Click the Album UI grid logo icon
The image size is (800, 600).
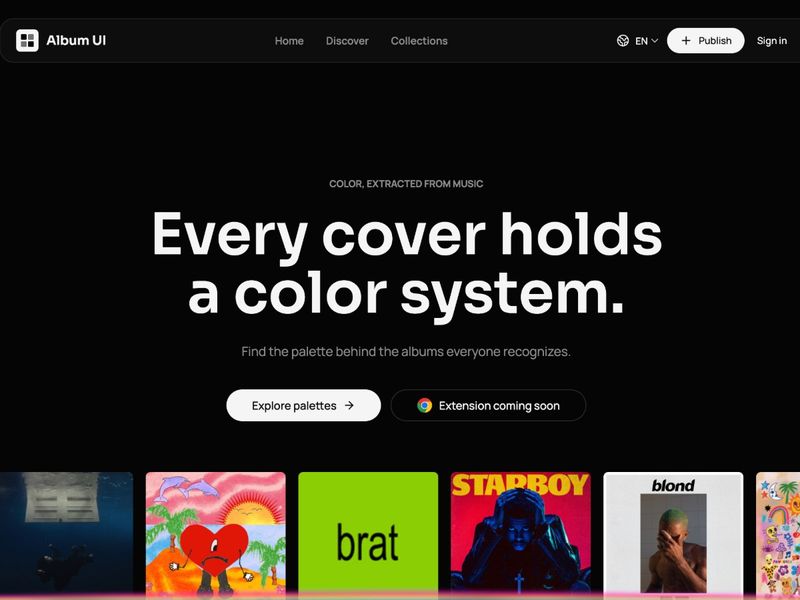27,40
